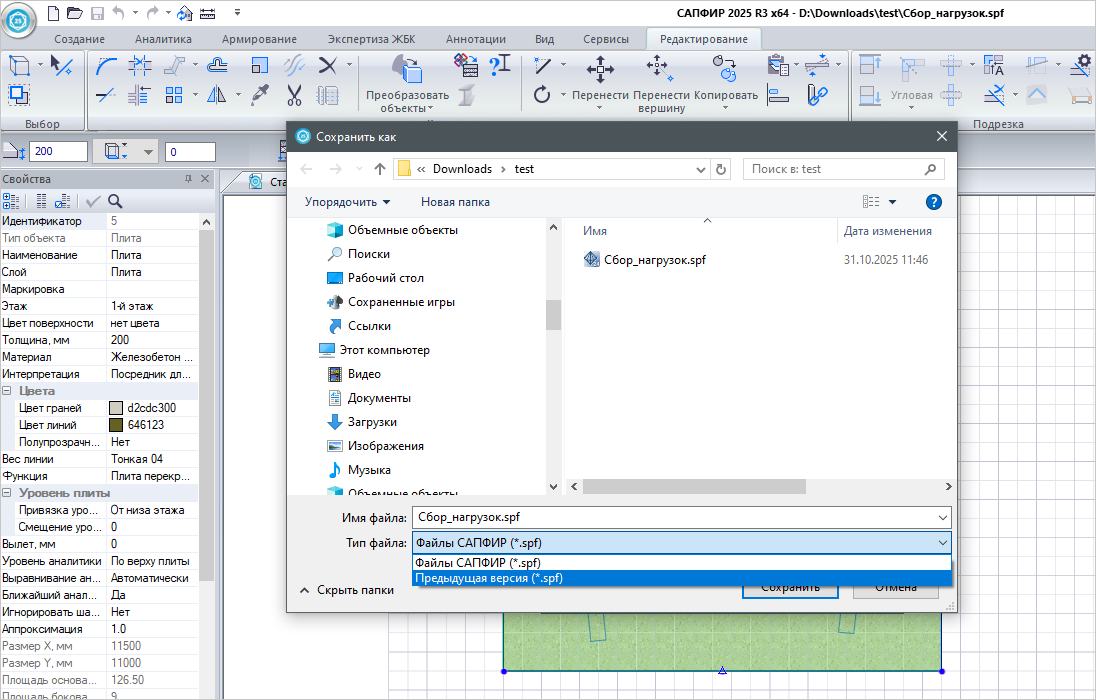Go up one folder level arrow
1096x700 pixels.
pos(380,169)
